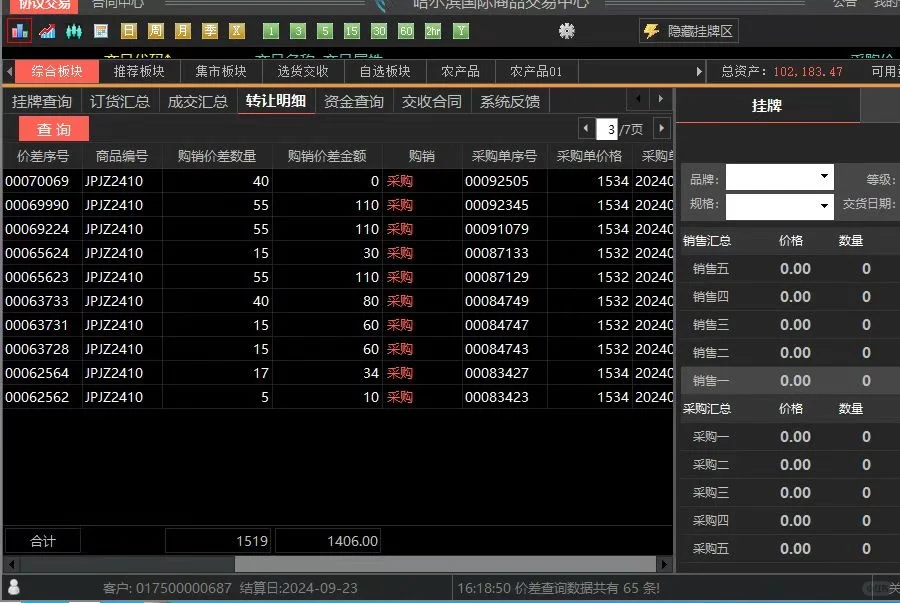Click 隐藏挂牌区 to hide the listing area
Viewport: 900px width, 603px height.
click(702, 31)
